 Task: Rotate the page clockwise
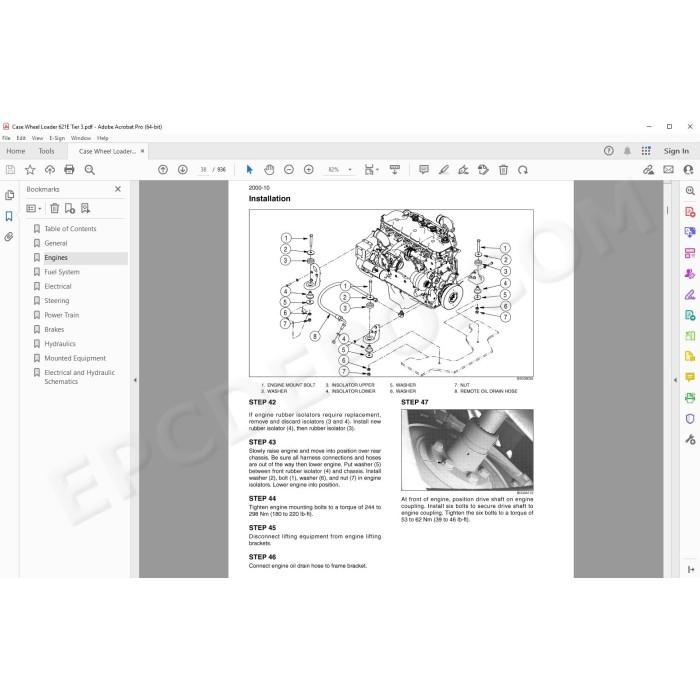(523, 170)
